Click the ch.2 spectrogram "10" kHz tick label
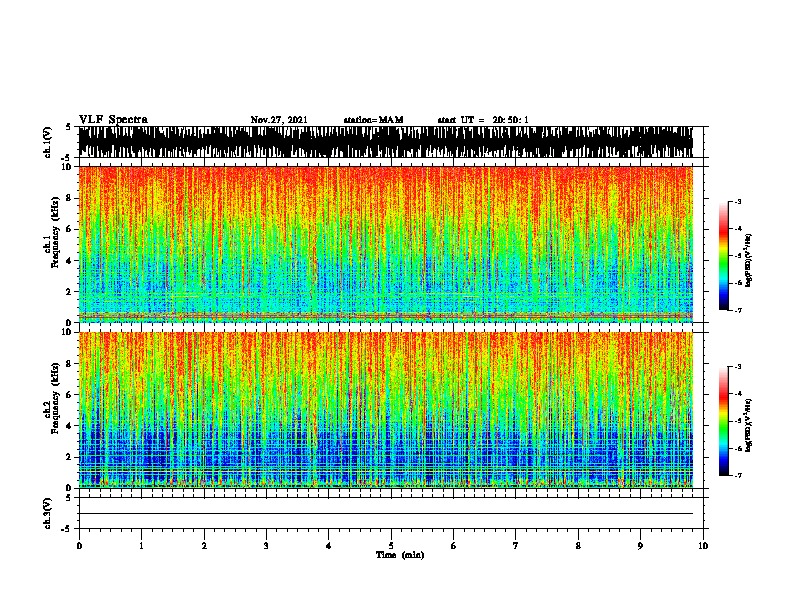Viewport: 792px width, 612px height. [67, 332]
